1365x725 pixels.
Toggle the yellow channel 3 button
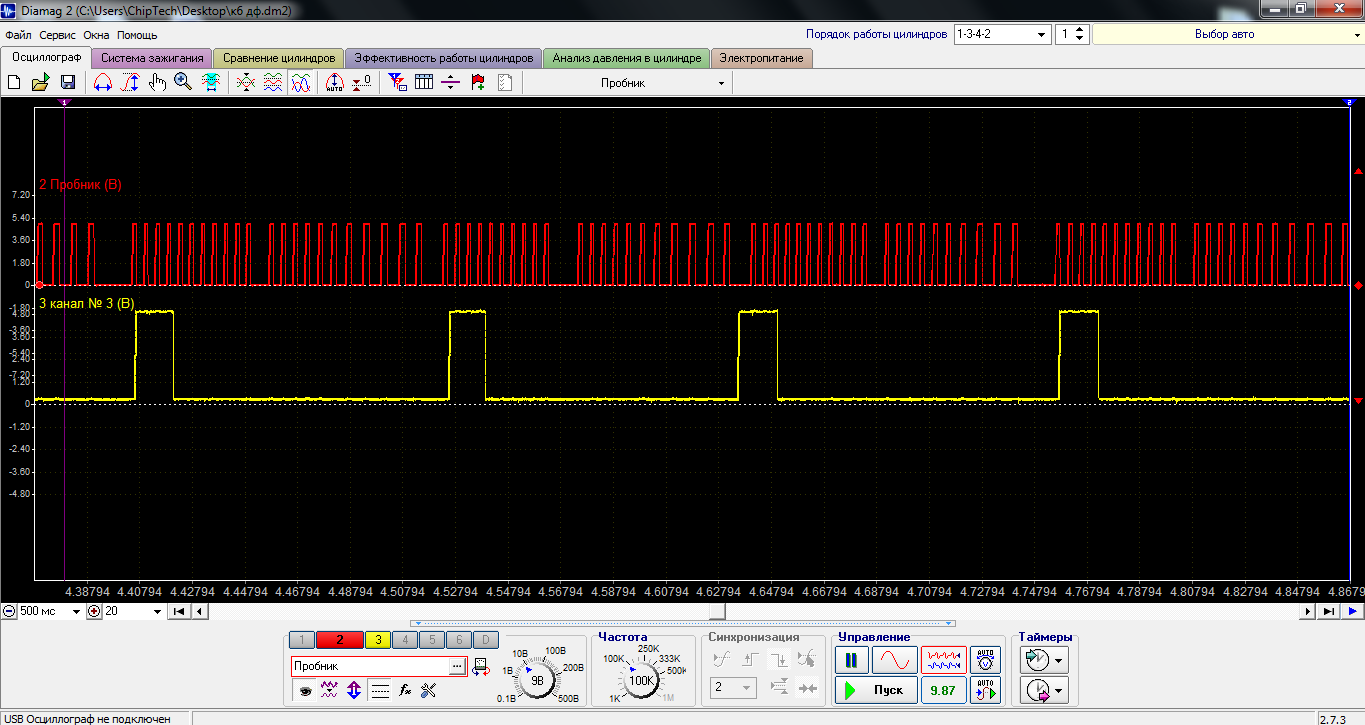tap(378, 640)
